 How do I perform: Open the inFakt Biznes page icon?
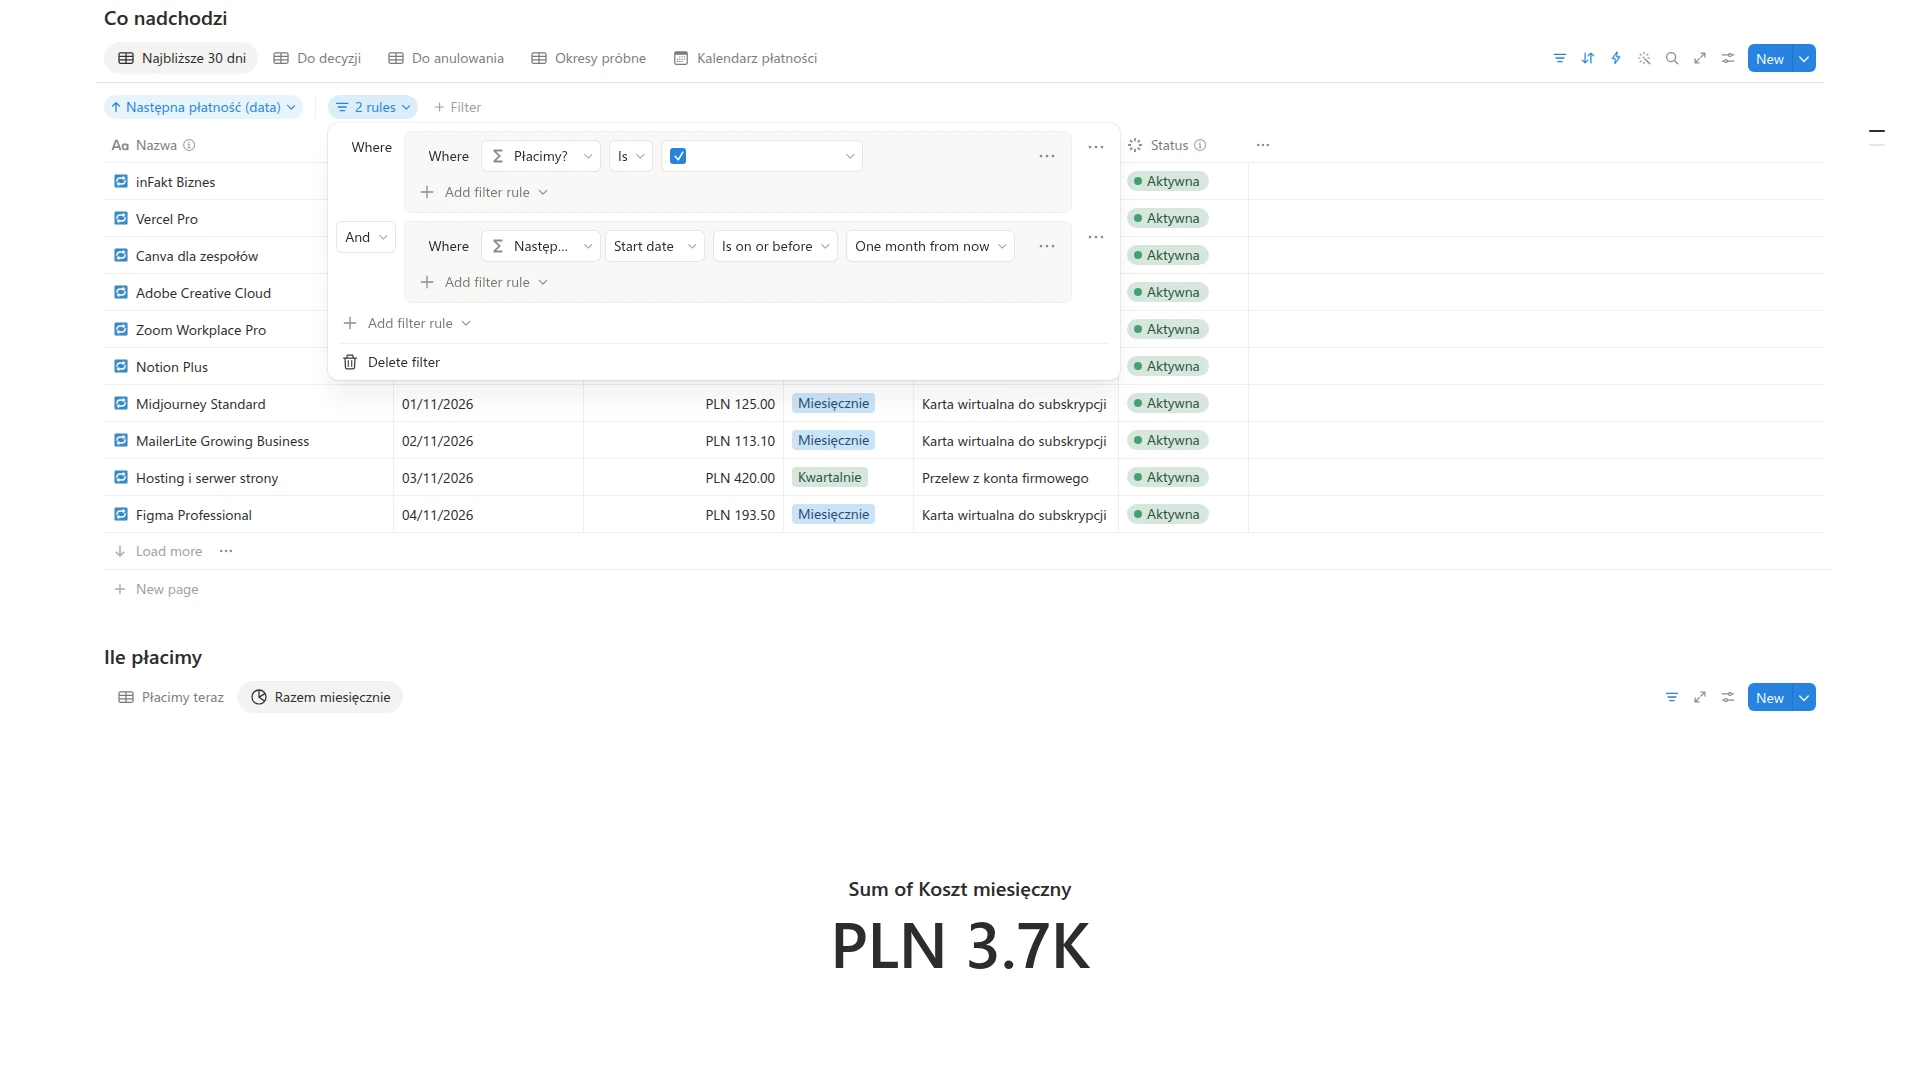coord(121,181)
